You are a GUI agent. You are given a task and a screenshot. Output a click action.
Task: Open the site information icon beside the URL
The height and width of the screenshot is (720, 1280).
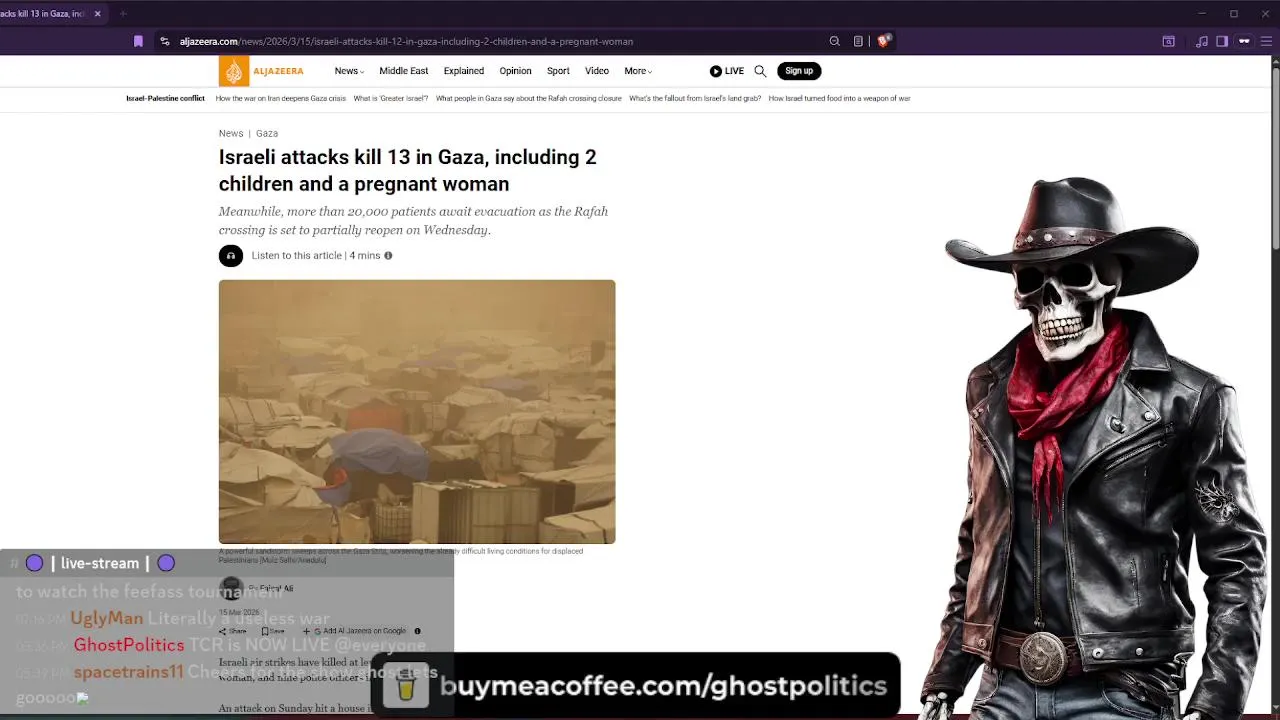coord(165,41)
